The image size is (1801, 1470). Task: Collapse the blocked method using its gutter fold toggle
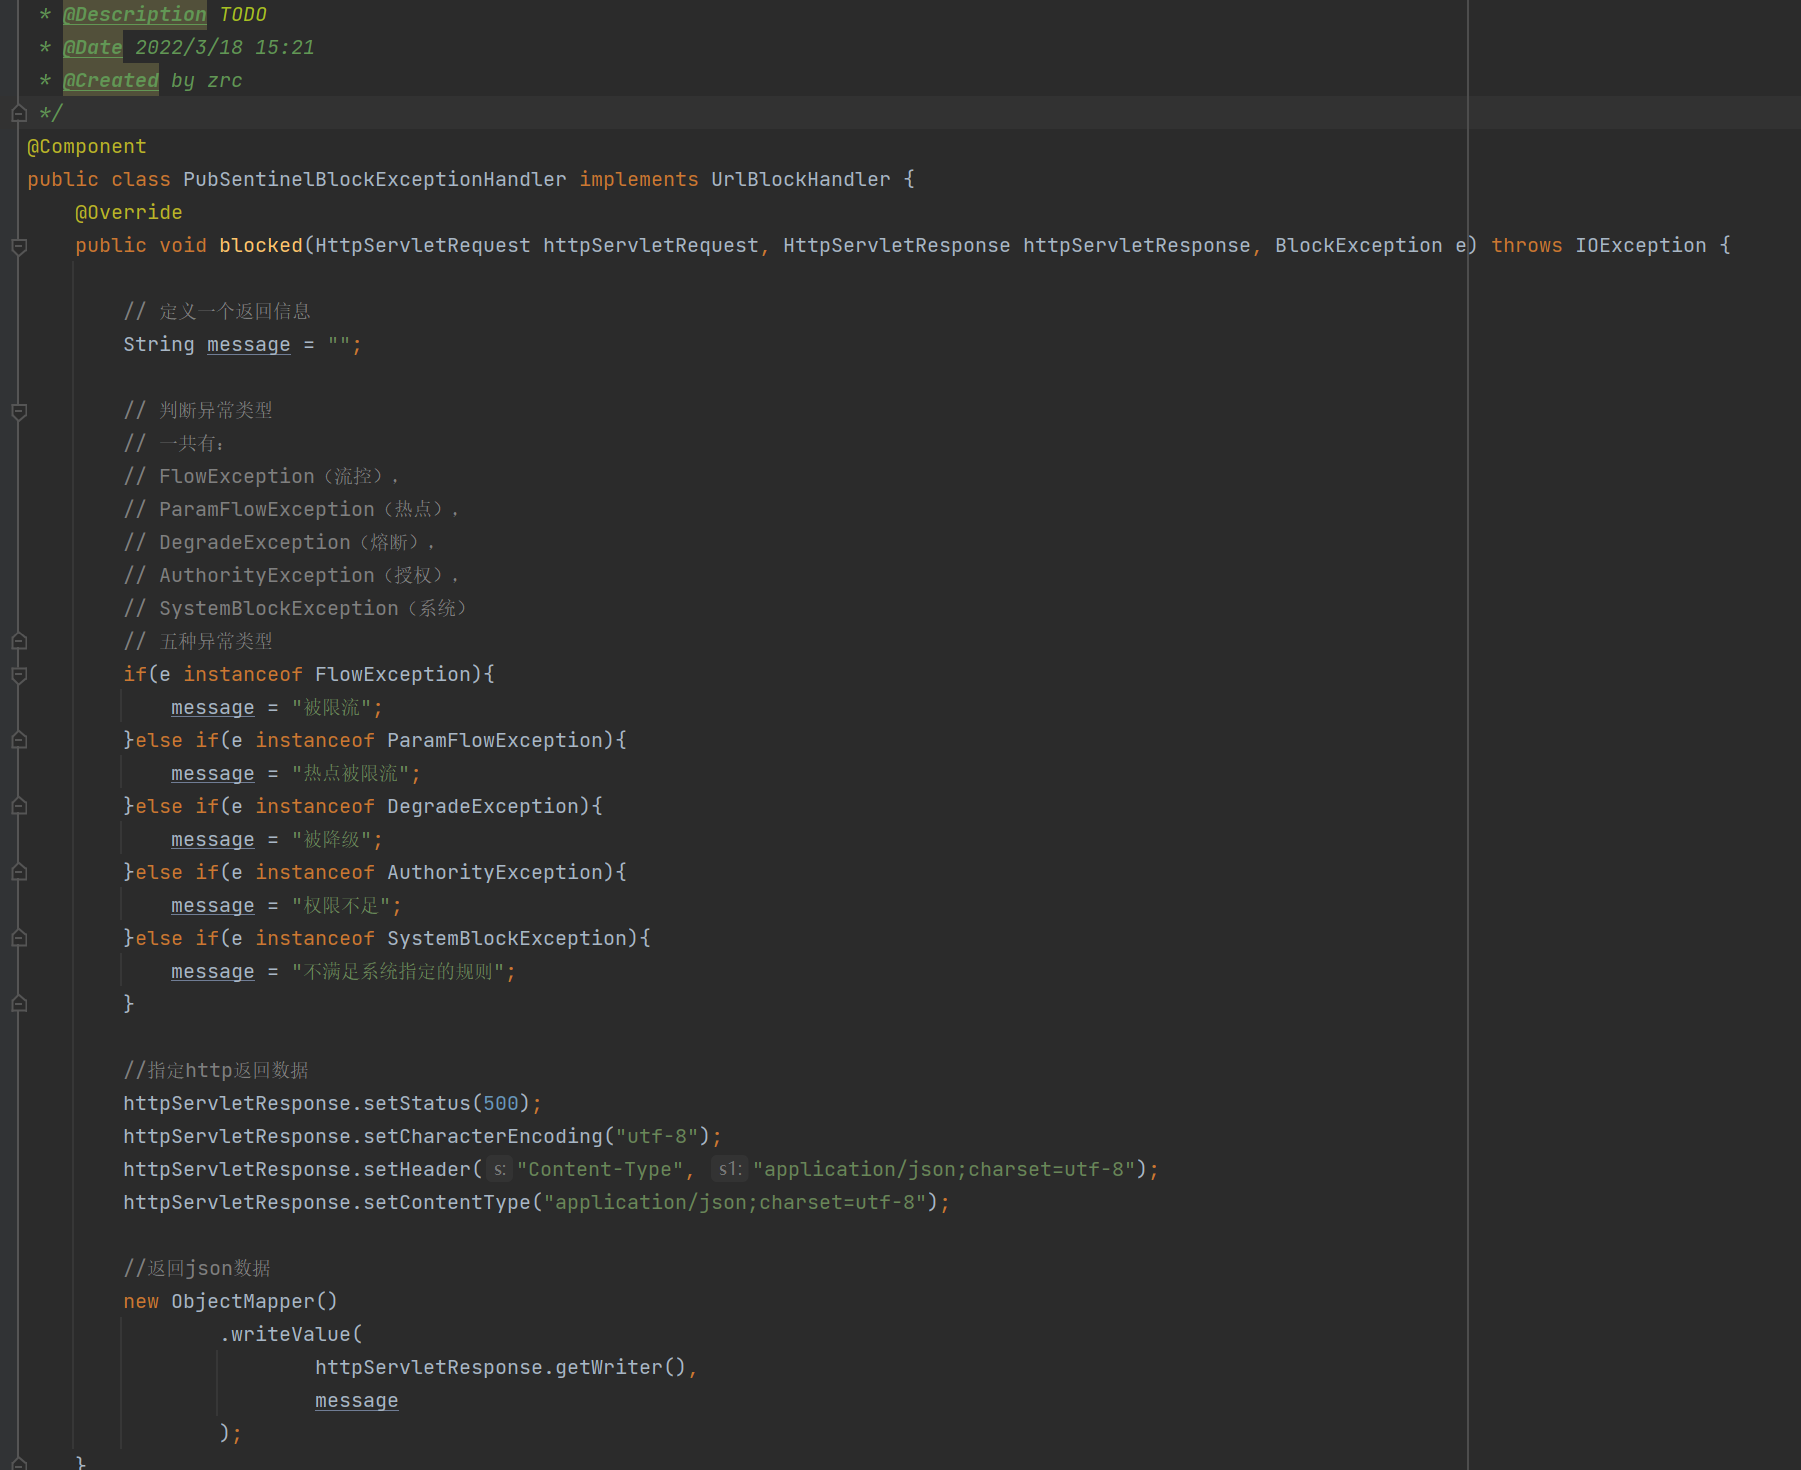click(19, 246)
